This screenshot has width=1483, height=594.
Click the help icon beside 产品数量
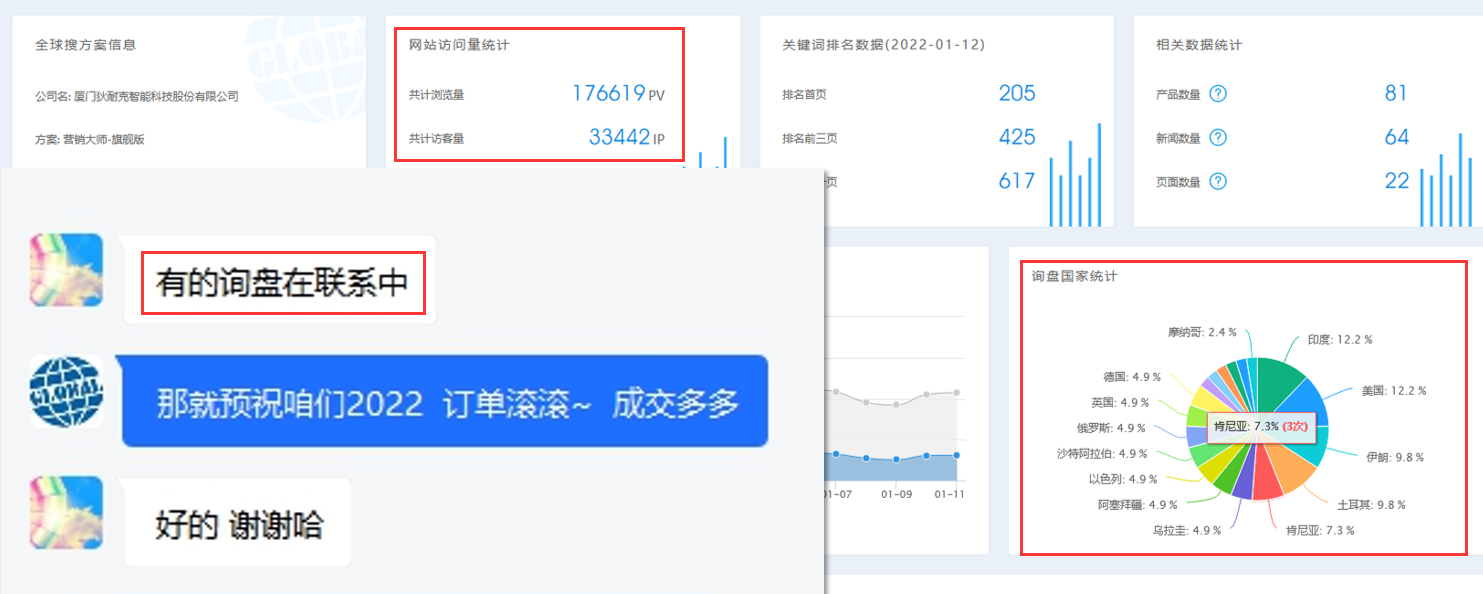tap(1218, 94)
